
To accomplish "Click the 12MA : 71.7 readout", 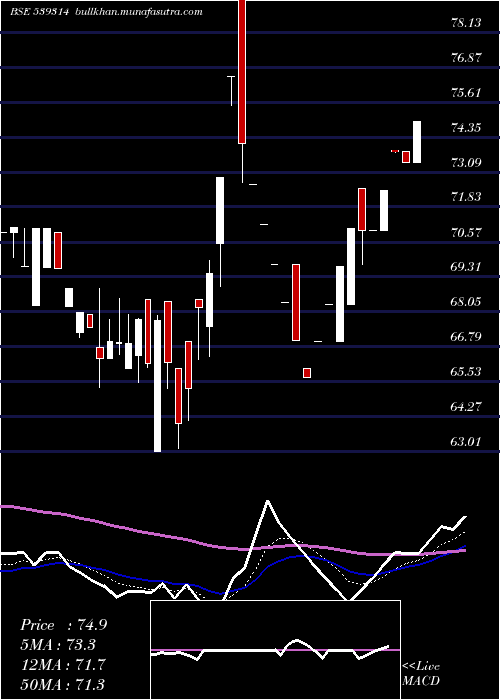I will tap(63, 664).
